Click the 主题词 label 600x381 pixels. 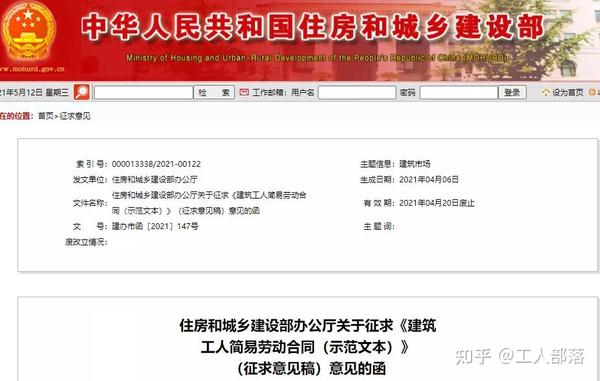(379, 226)
